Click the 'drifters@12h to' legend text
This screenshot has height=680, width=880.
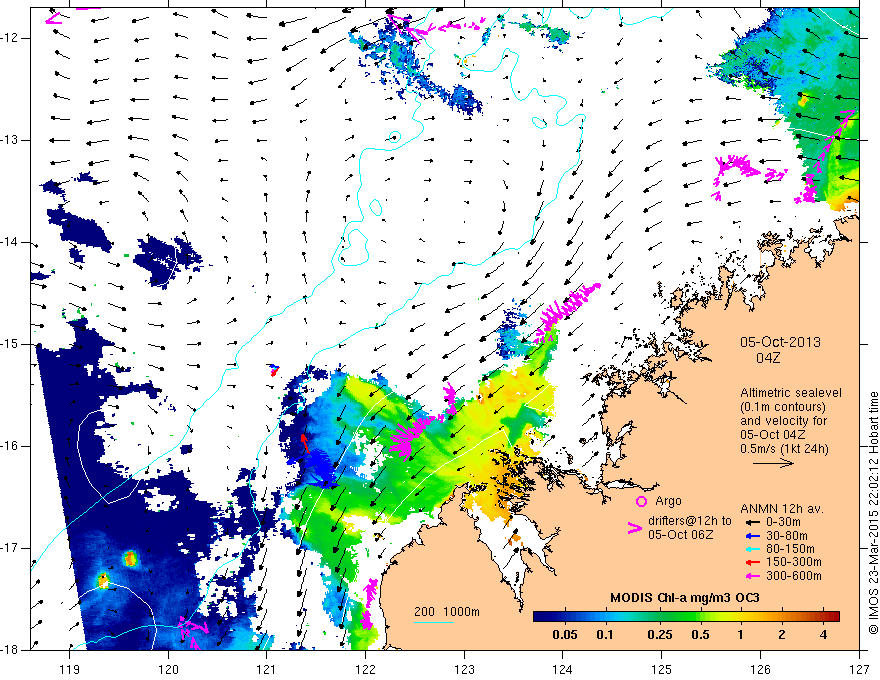[690, 521]
